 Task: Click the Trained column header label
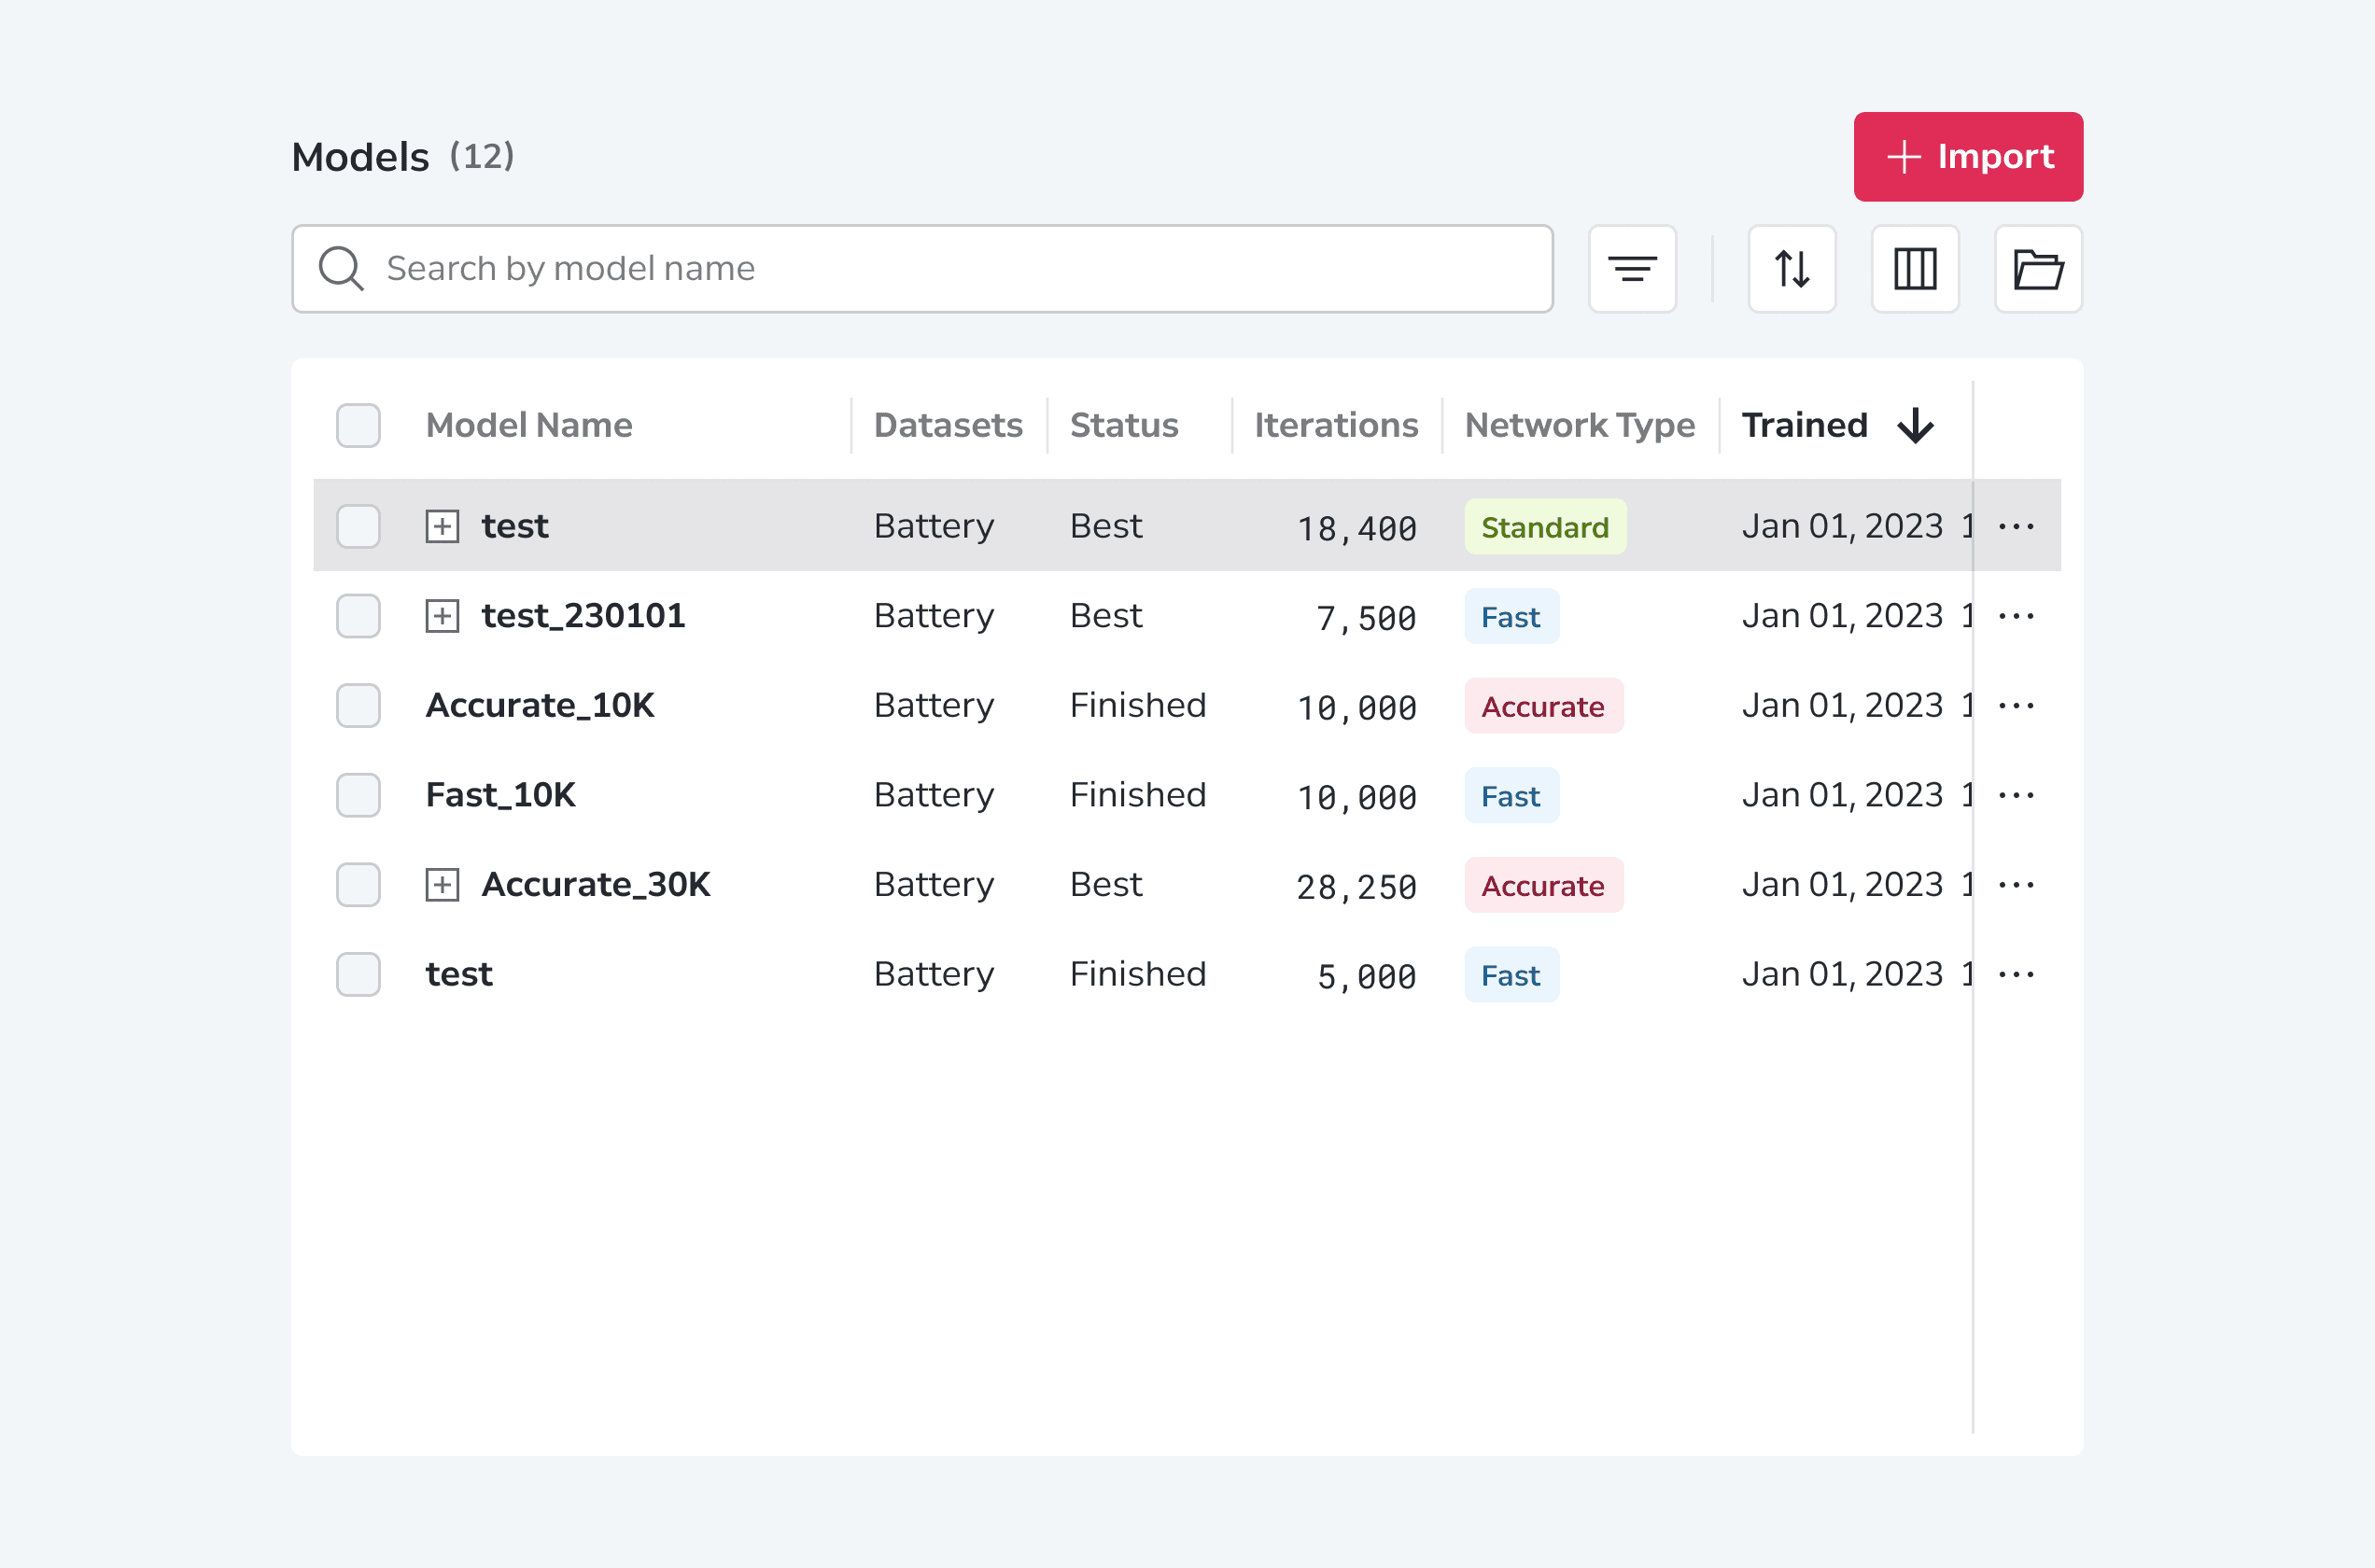(1804, 425)
